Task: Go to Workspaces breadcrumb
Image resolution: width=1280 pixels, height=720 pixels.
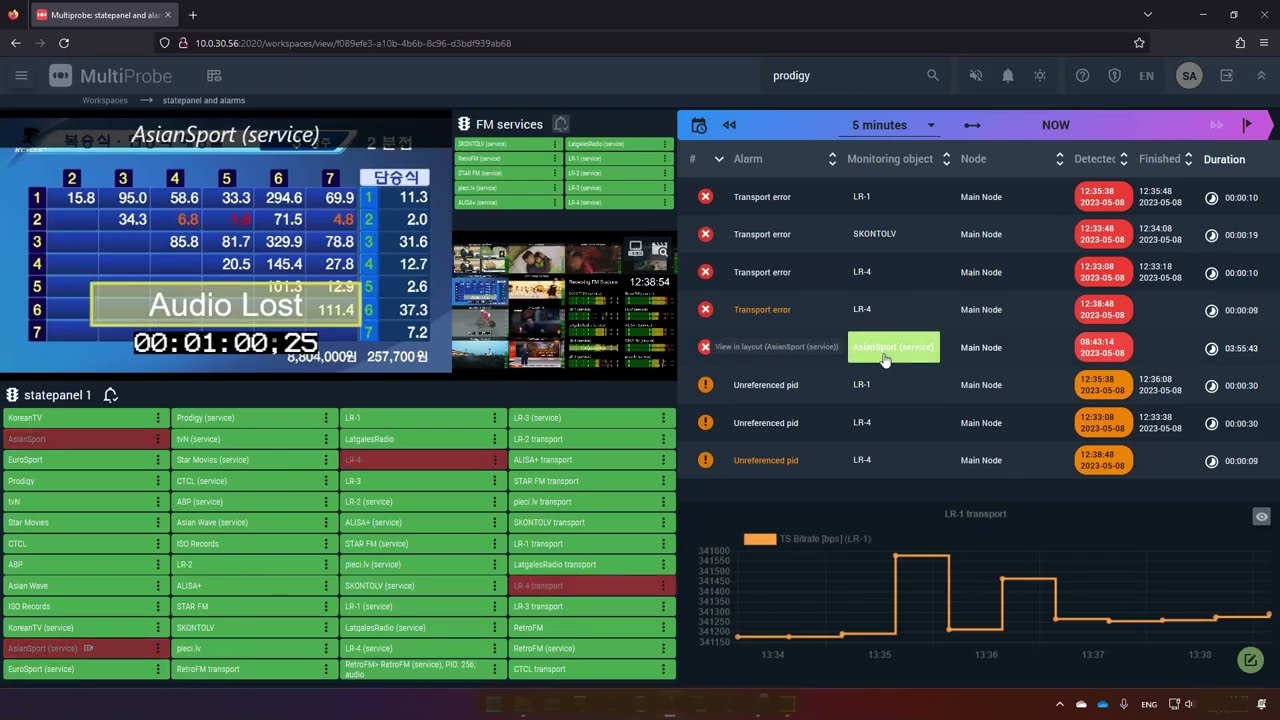Action: pyautogui.click(x=105, y=100)
